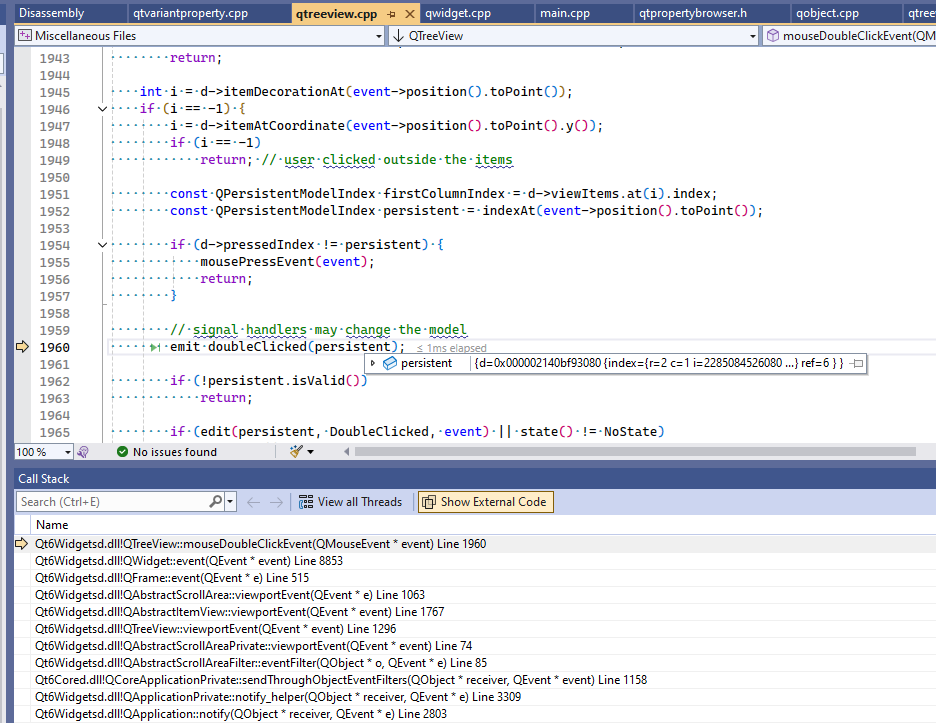Go to previous search result arrow
Viewport: 936px width, 723px height.
coord(253,502)
